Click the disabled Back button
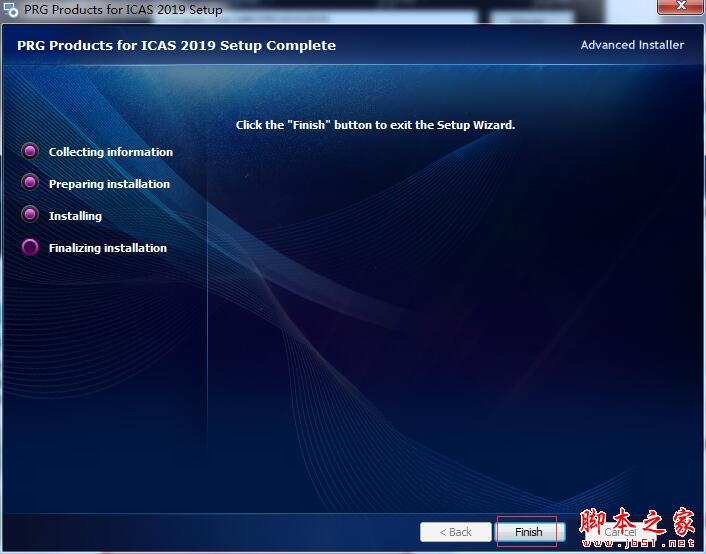This screenshot has width=706, height=554. point(456,532)
